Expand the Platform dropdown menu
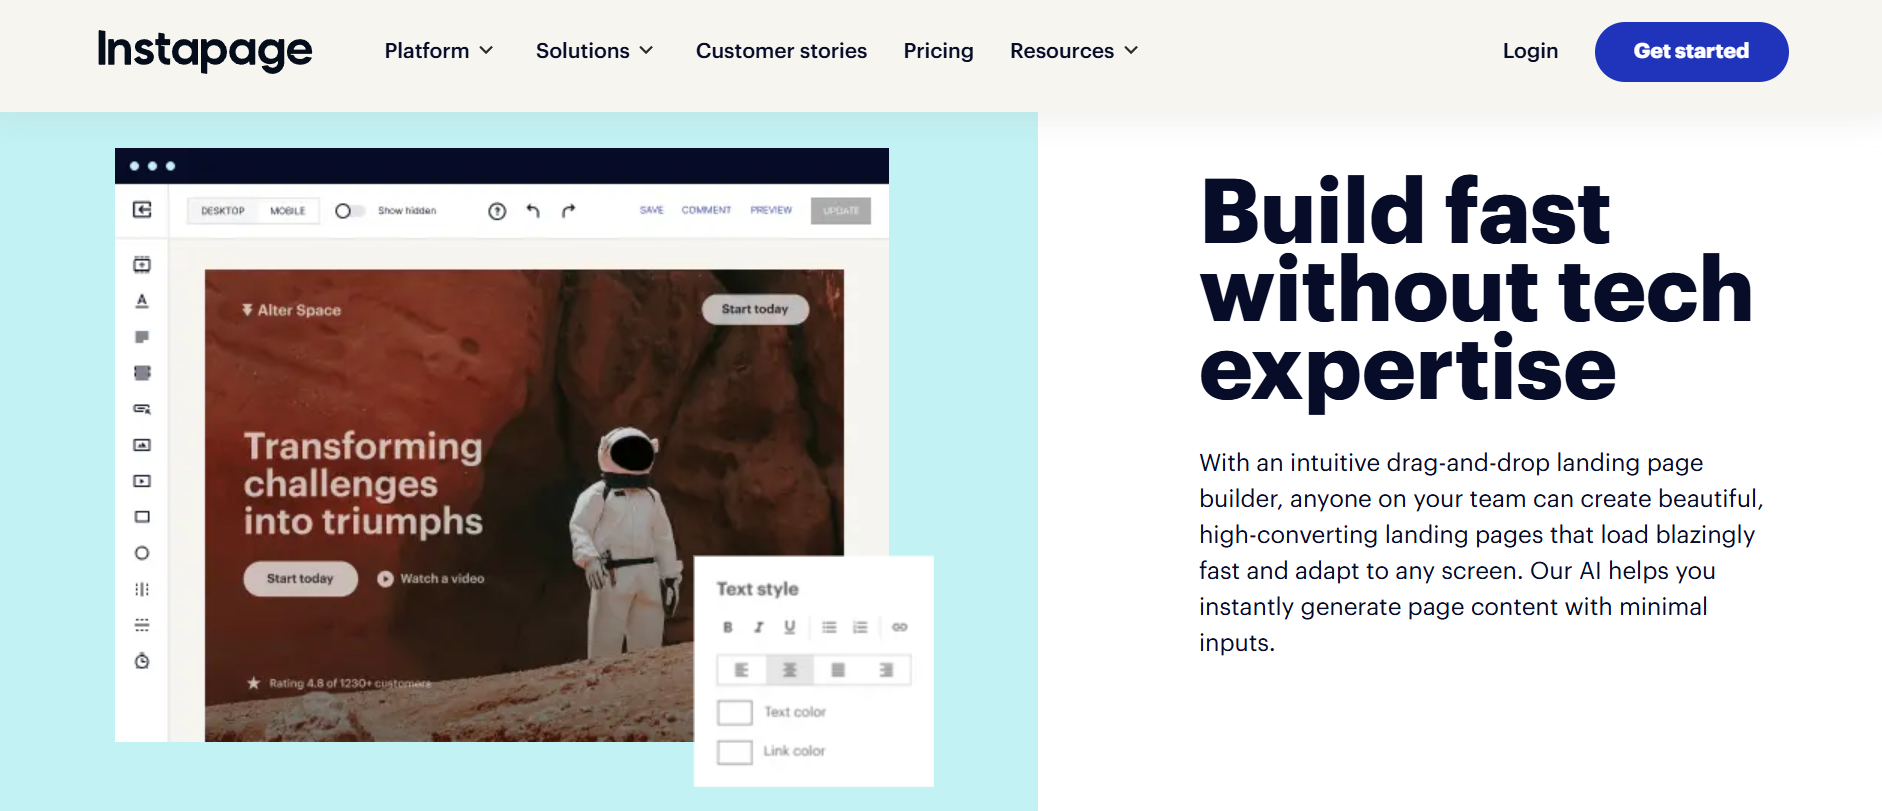The image size is (1882, 811). 439,50
